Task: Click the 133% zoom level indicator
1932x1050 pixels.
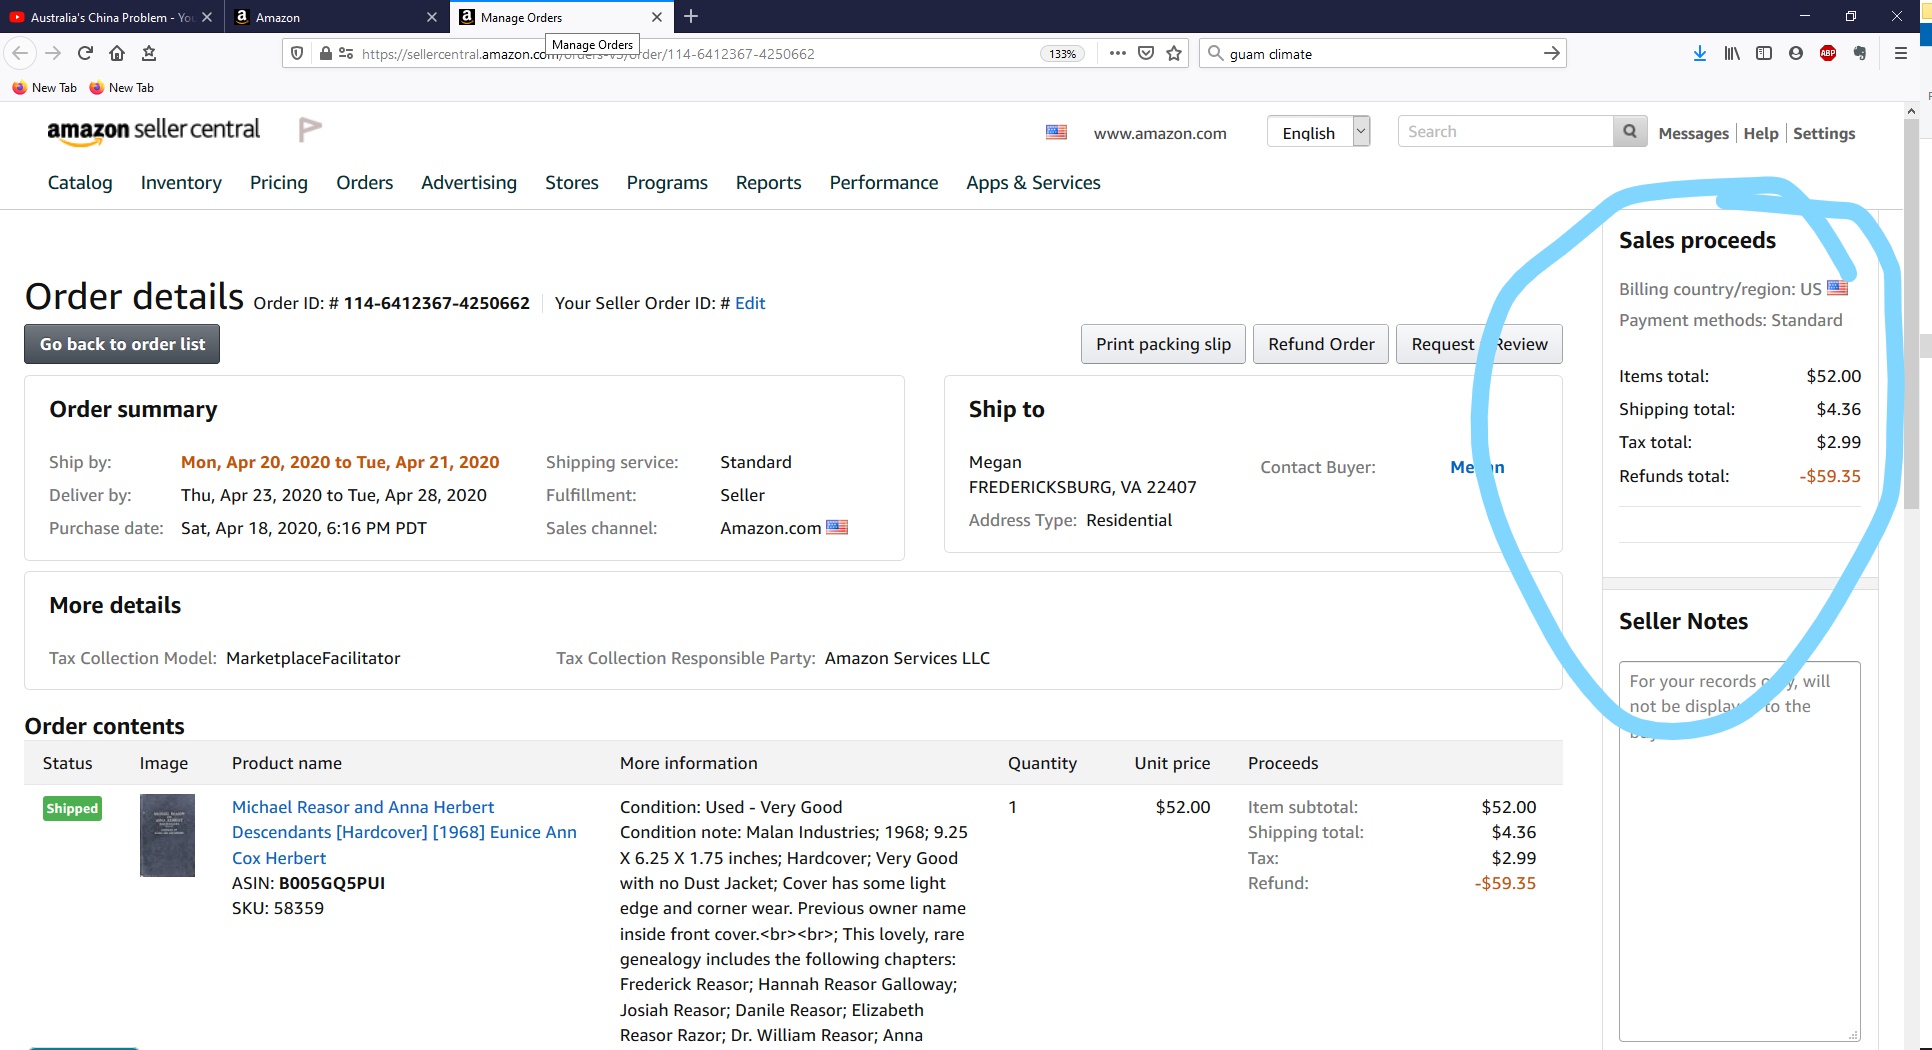Action: 1063,54
